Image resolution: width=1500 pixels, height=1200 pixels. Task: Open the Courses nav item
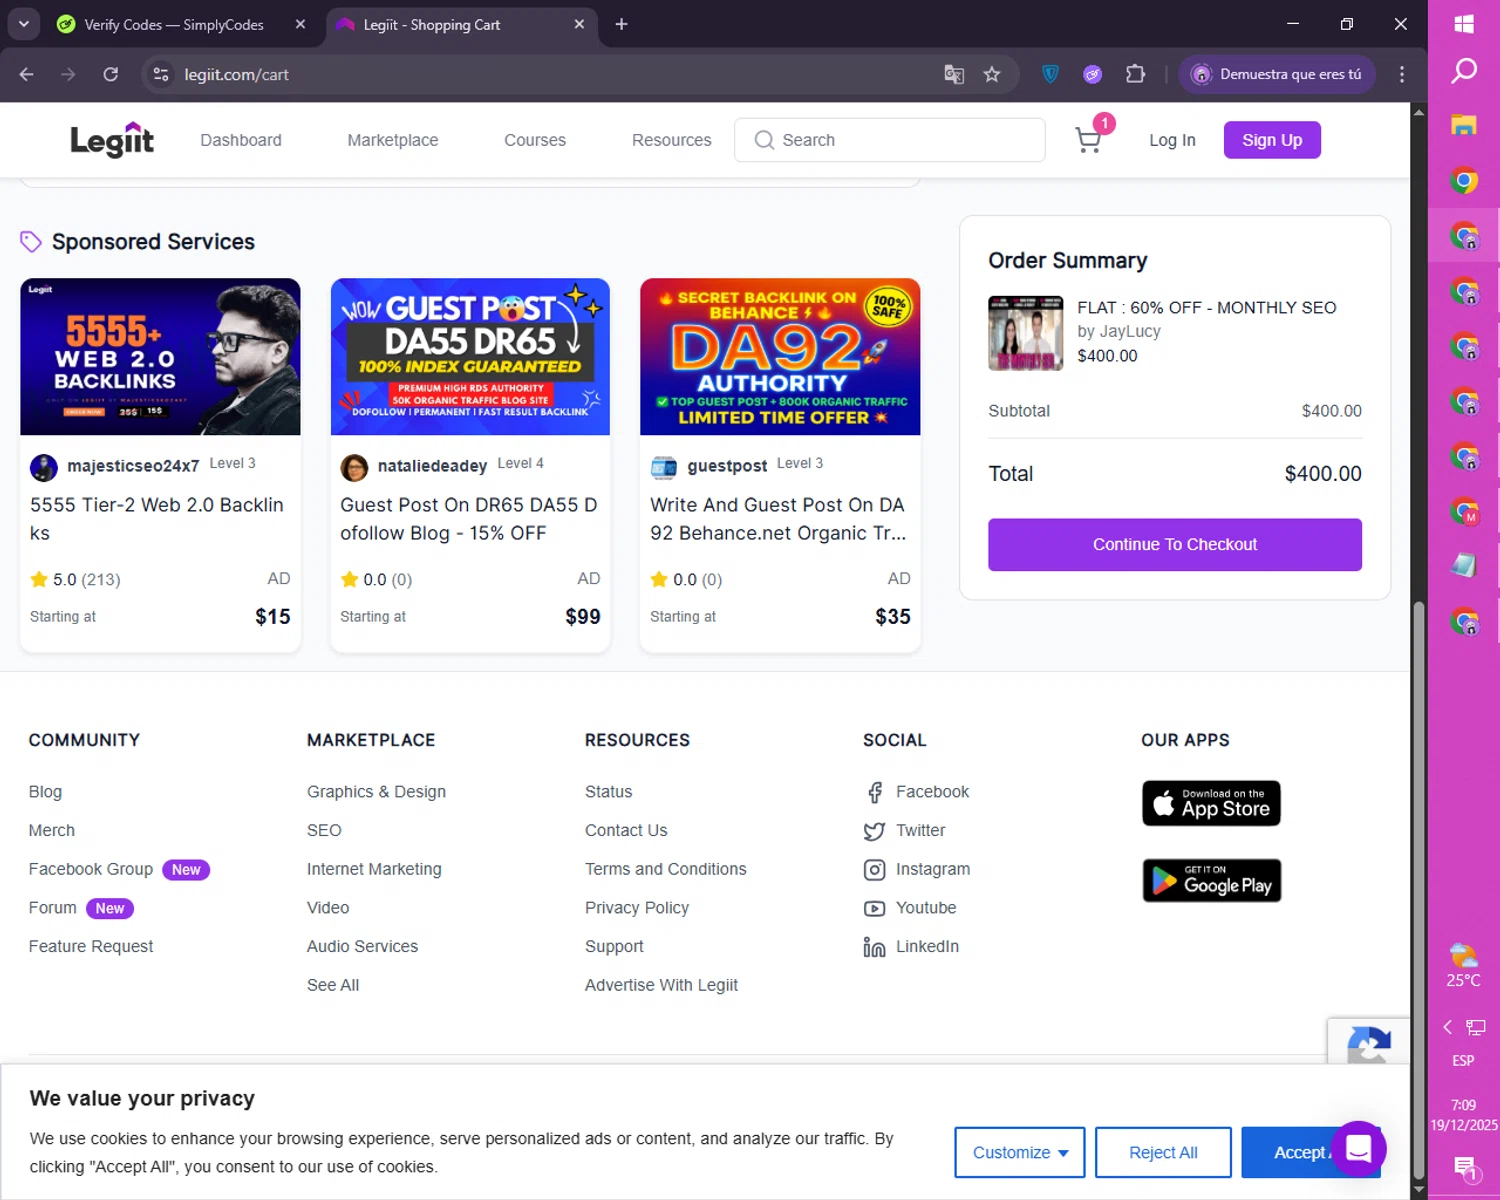click(535, 140)
